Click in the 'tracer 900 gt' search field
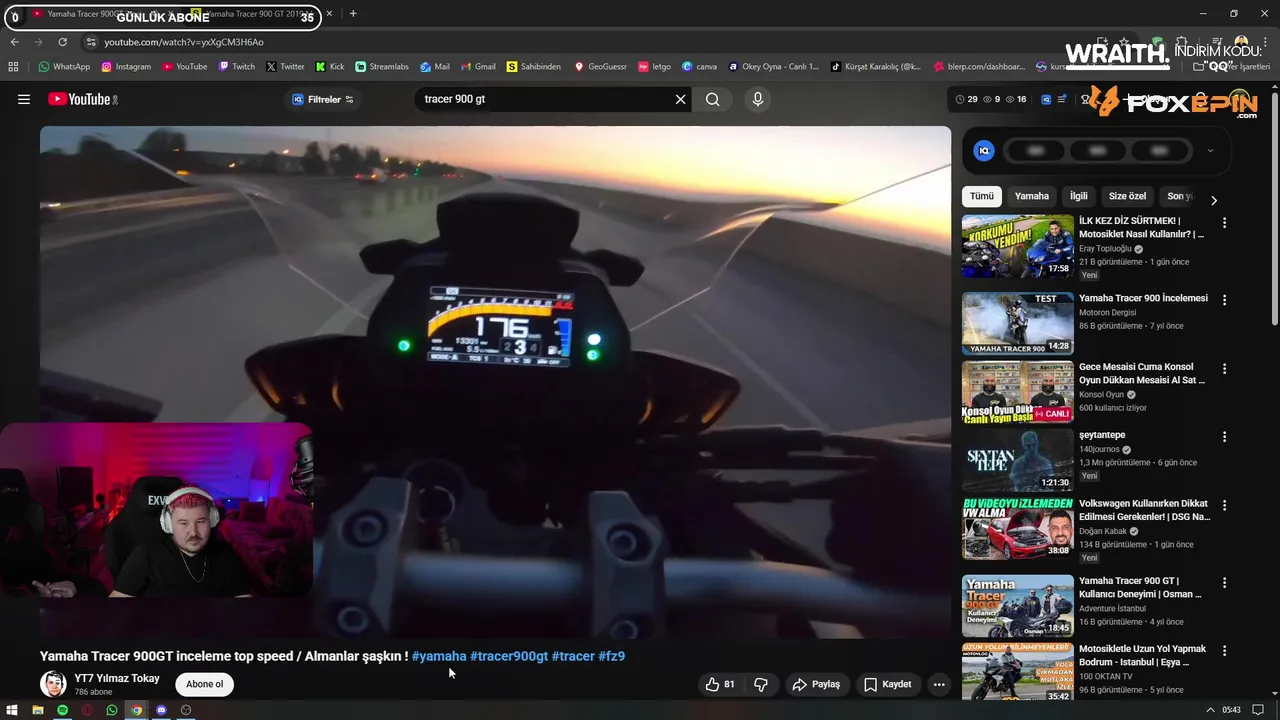The image size is (1280, 720). coord(545,99)
